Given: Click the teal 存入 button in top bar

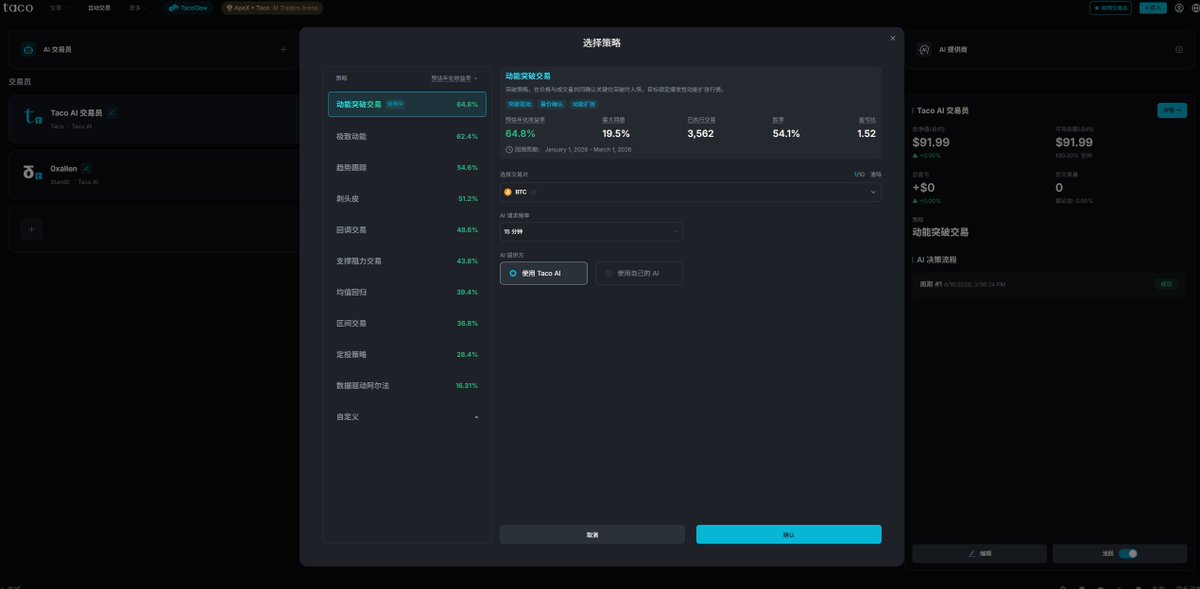Looking at the screenshot, I should coord(1154,7).
